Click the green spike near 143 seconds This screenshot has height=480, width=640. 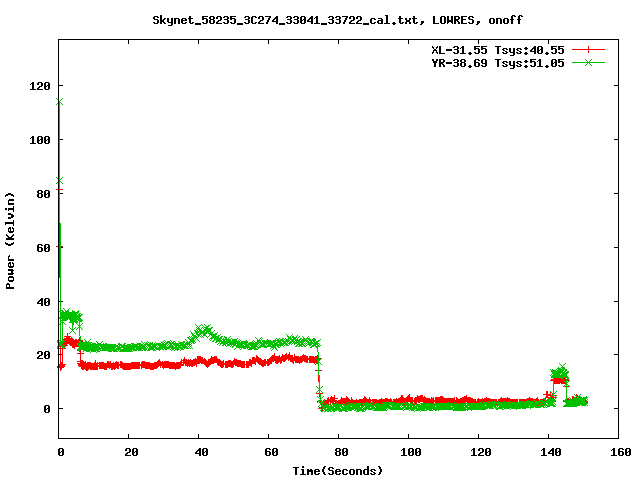point(560,372)
